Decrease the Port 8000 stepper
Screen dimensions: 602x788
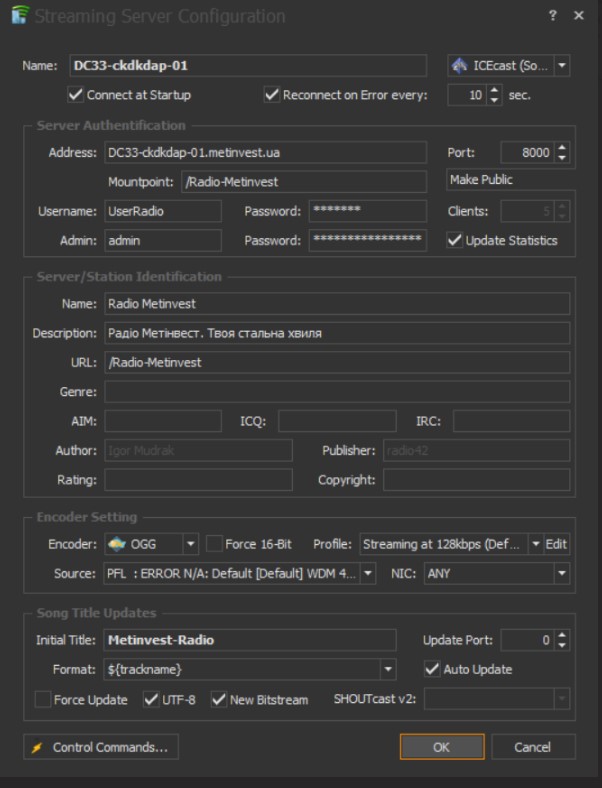[562, 157]
